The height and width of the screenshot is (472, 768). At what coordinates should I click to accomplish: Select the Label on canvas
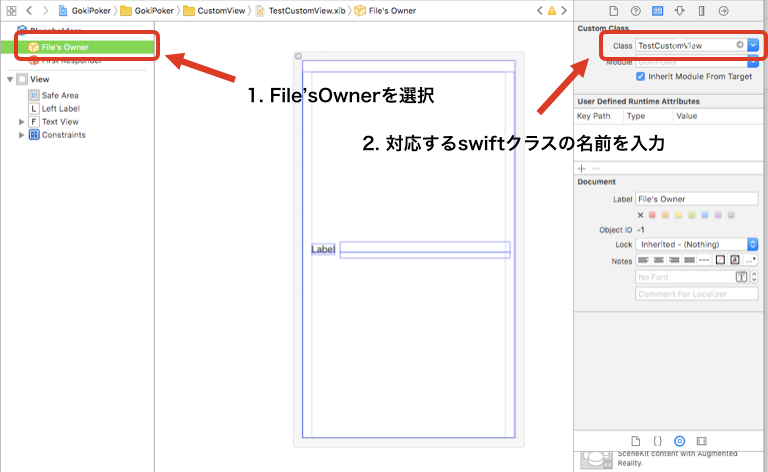[x=323, y=249]
